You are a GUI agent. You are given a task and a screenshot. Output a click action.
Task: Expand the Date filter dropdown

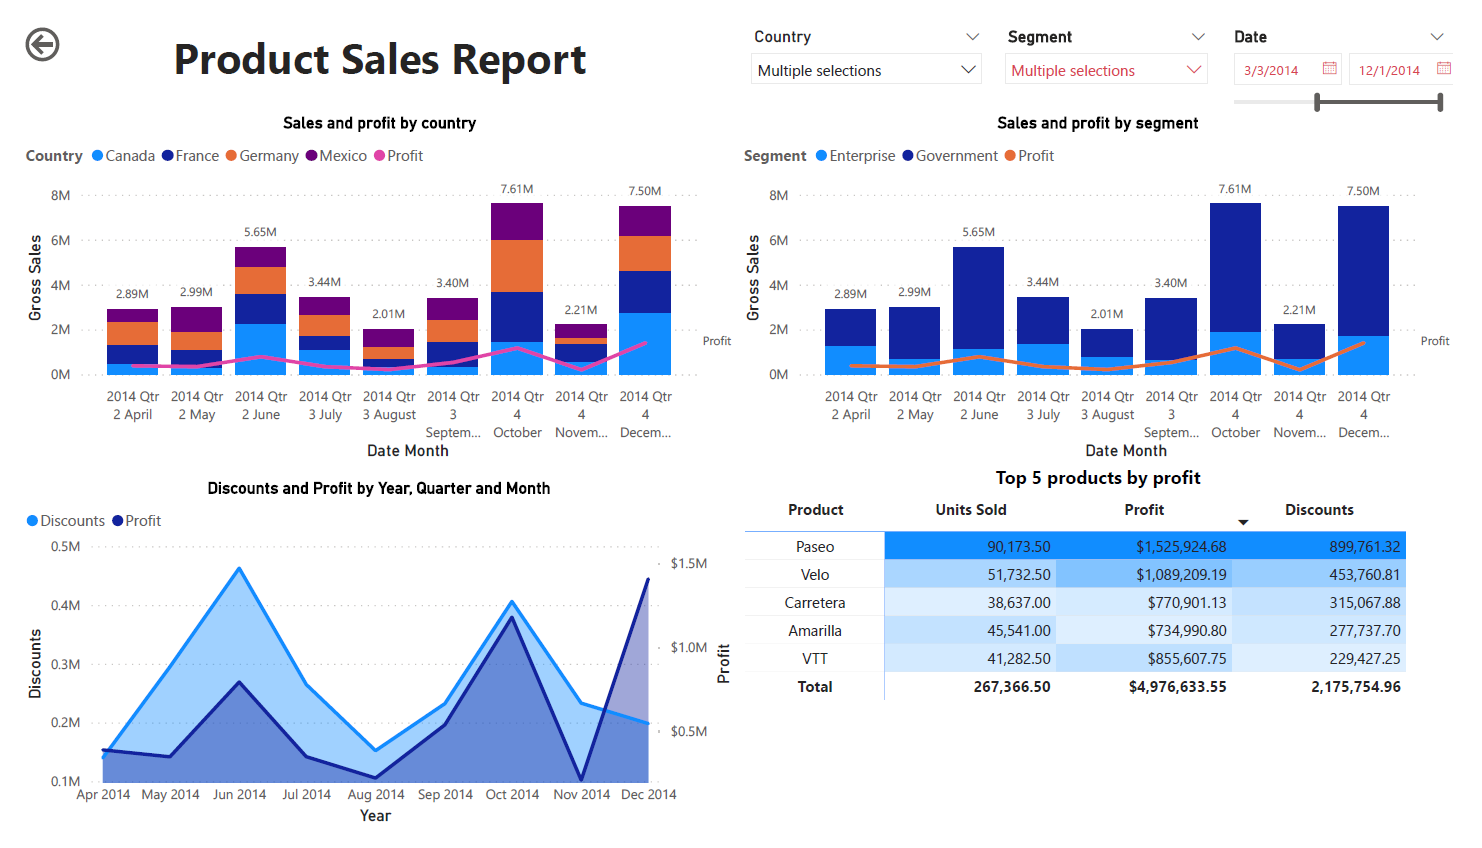tap(1437, 36)
